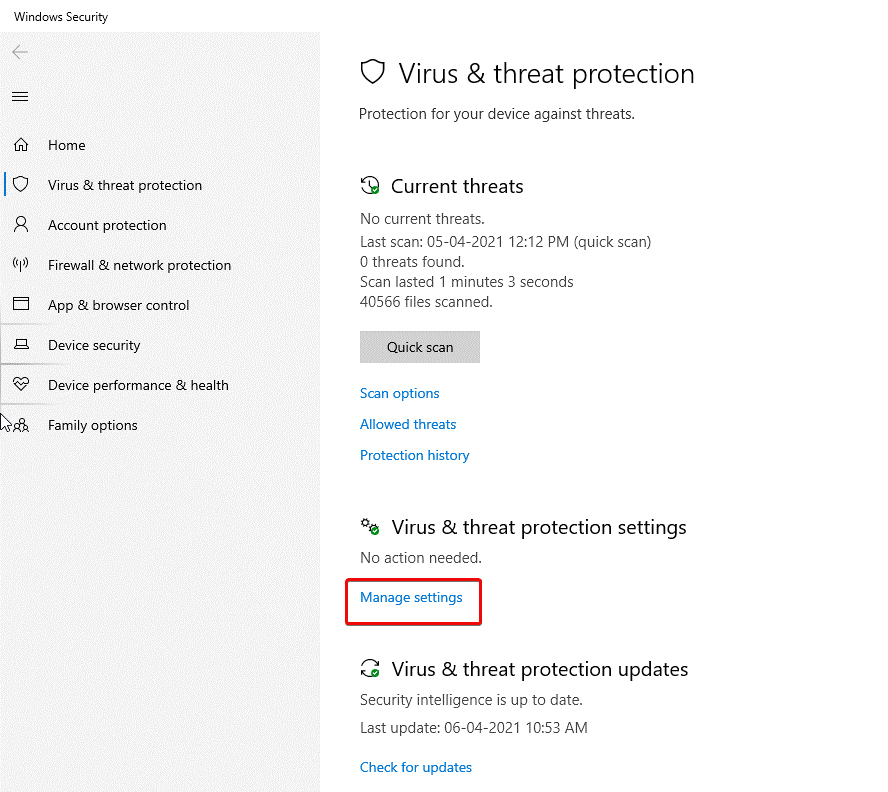888x792 pixels.
Task: Check for updates
Action: coord(416,767)
